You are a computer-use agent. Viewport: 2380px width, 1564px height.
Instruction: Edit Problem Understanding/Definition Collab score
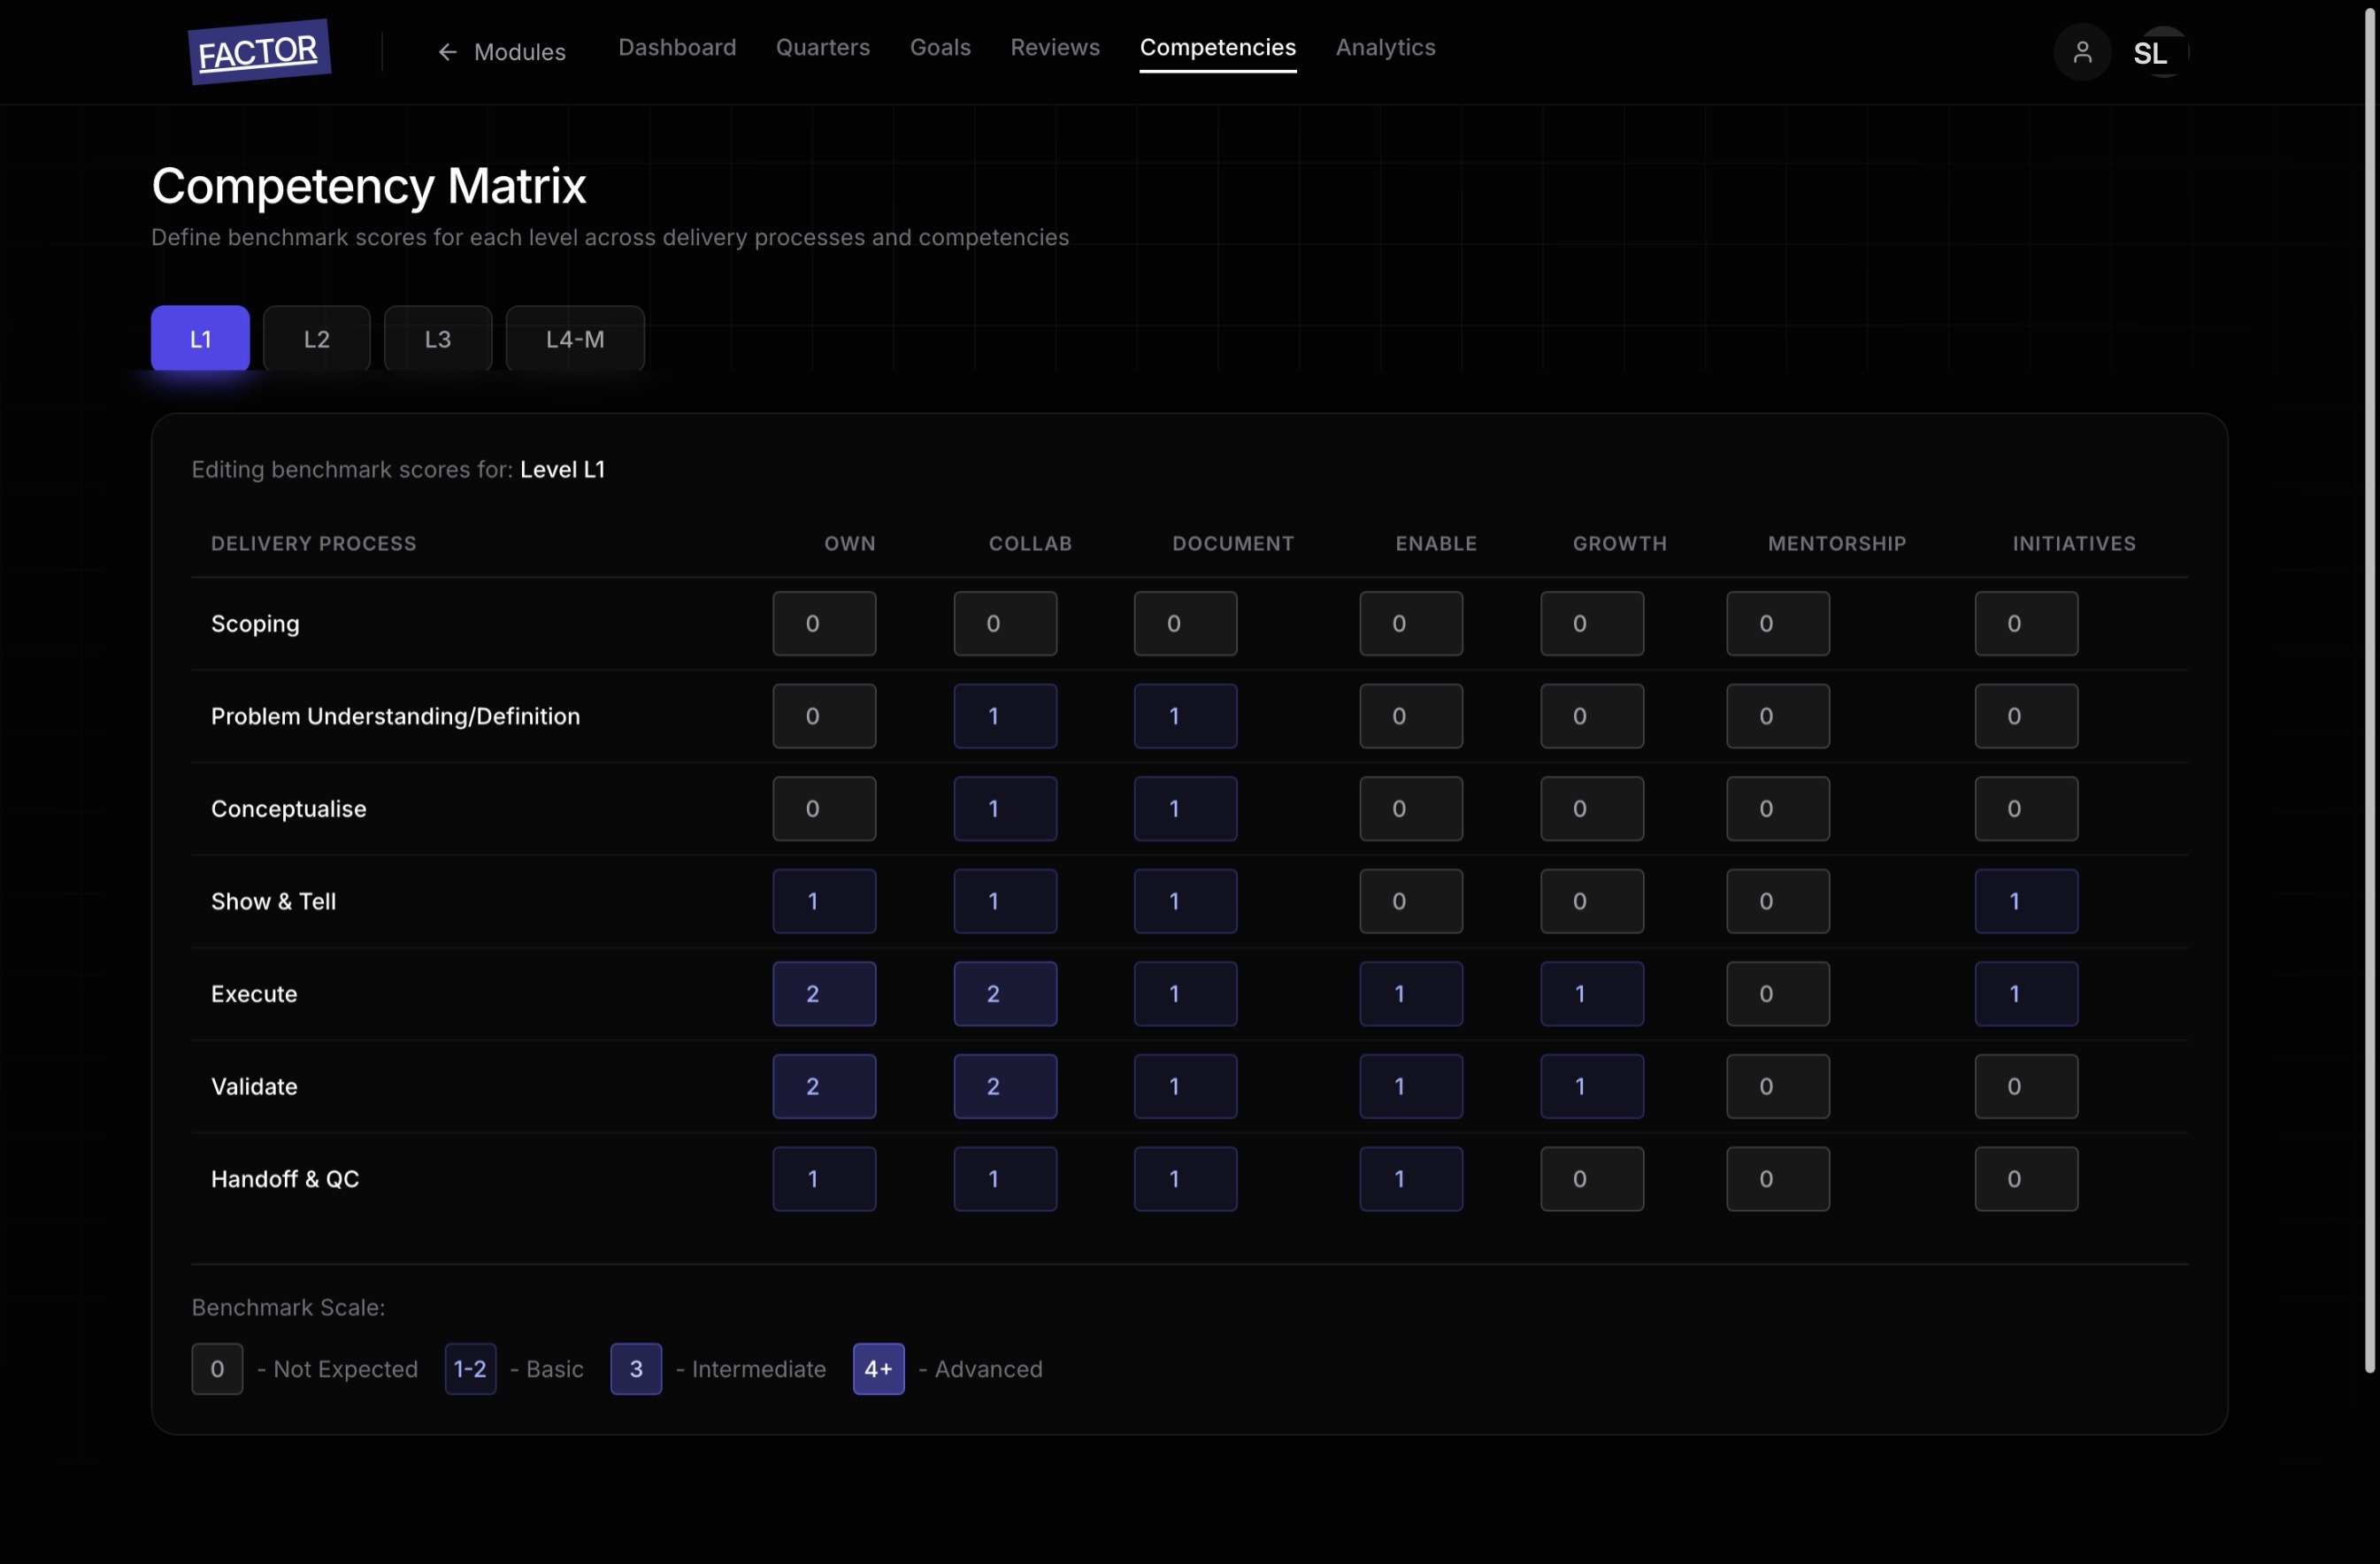pos(1005,716)
